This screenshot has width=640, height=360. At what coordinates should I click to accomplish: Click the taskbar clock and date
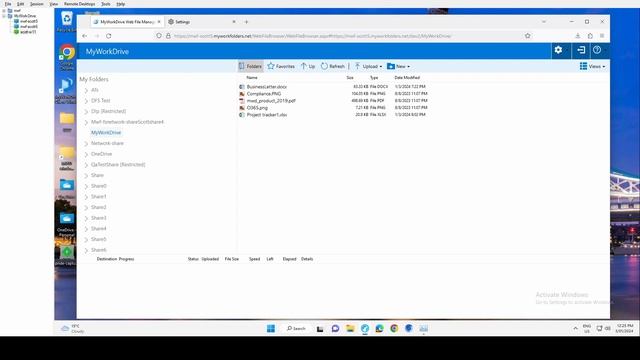[x=624, y=329]
